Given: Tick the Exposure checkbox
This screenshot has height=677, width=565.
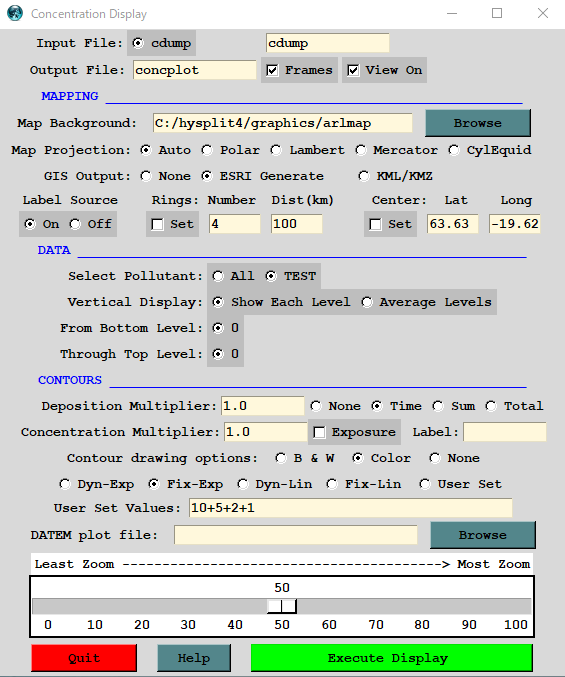Looking at the screenshot, I should click(x=319, y=432).
